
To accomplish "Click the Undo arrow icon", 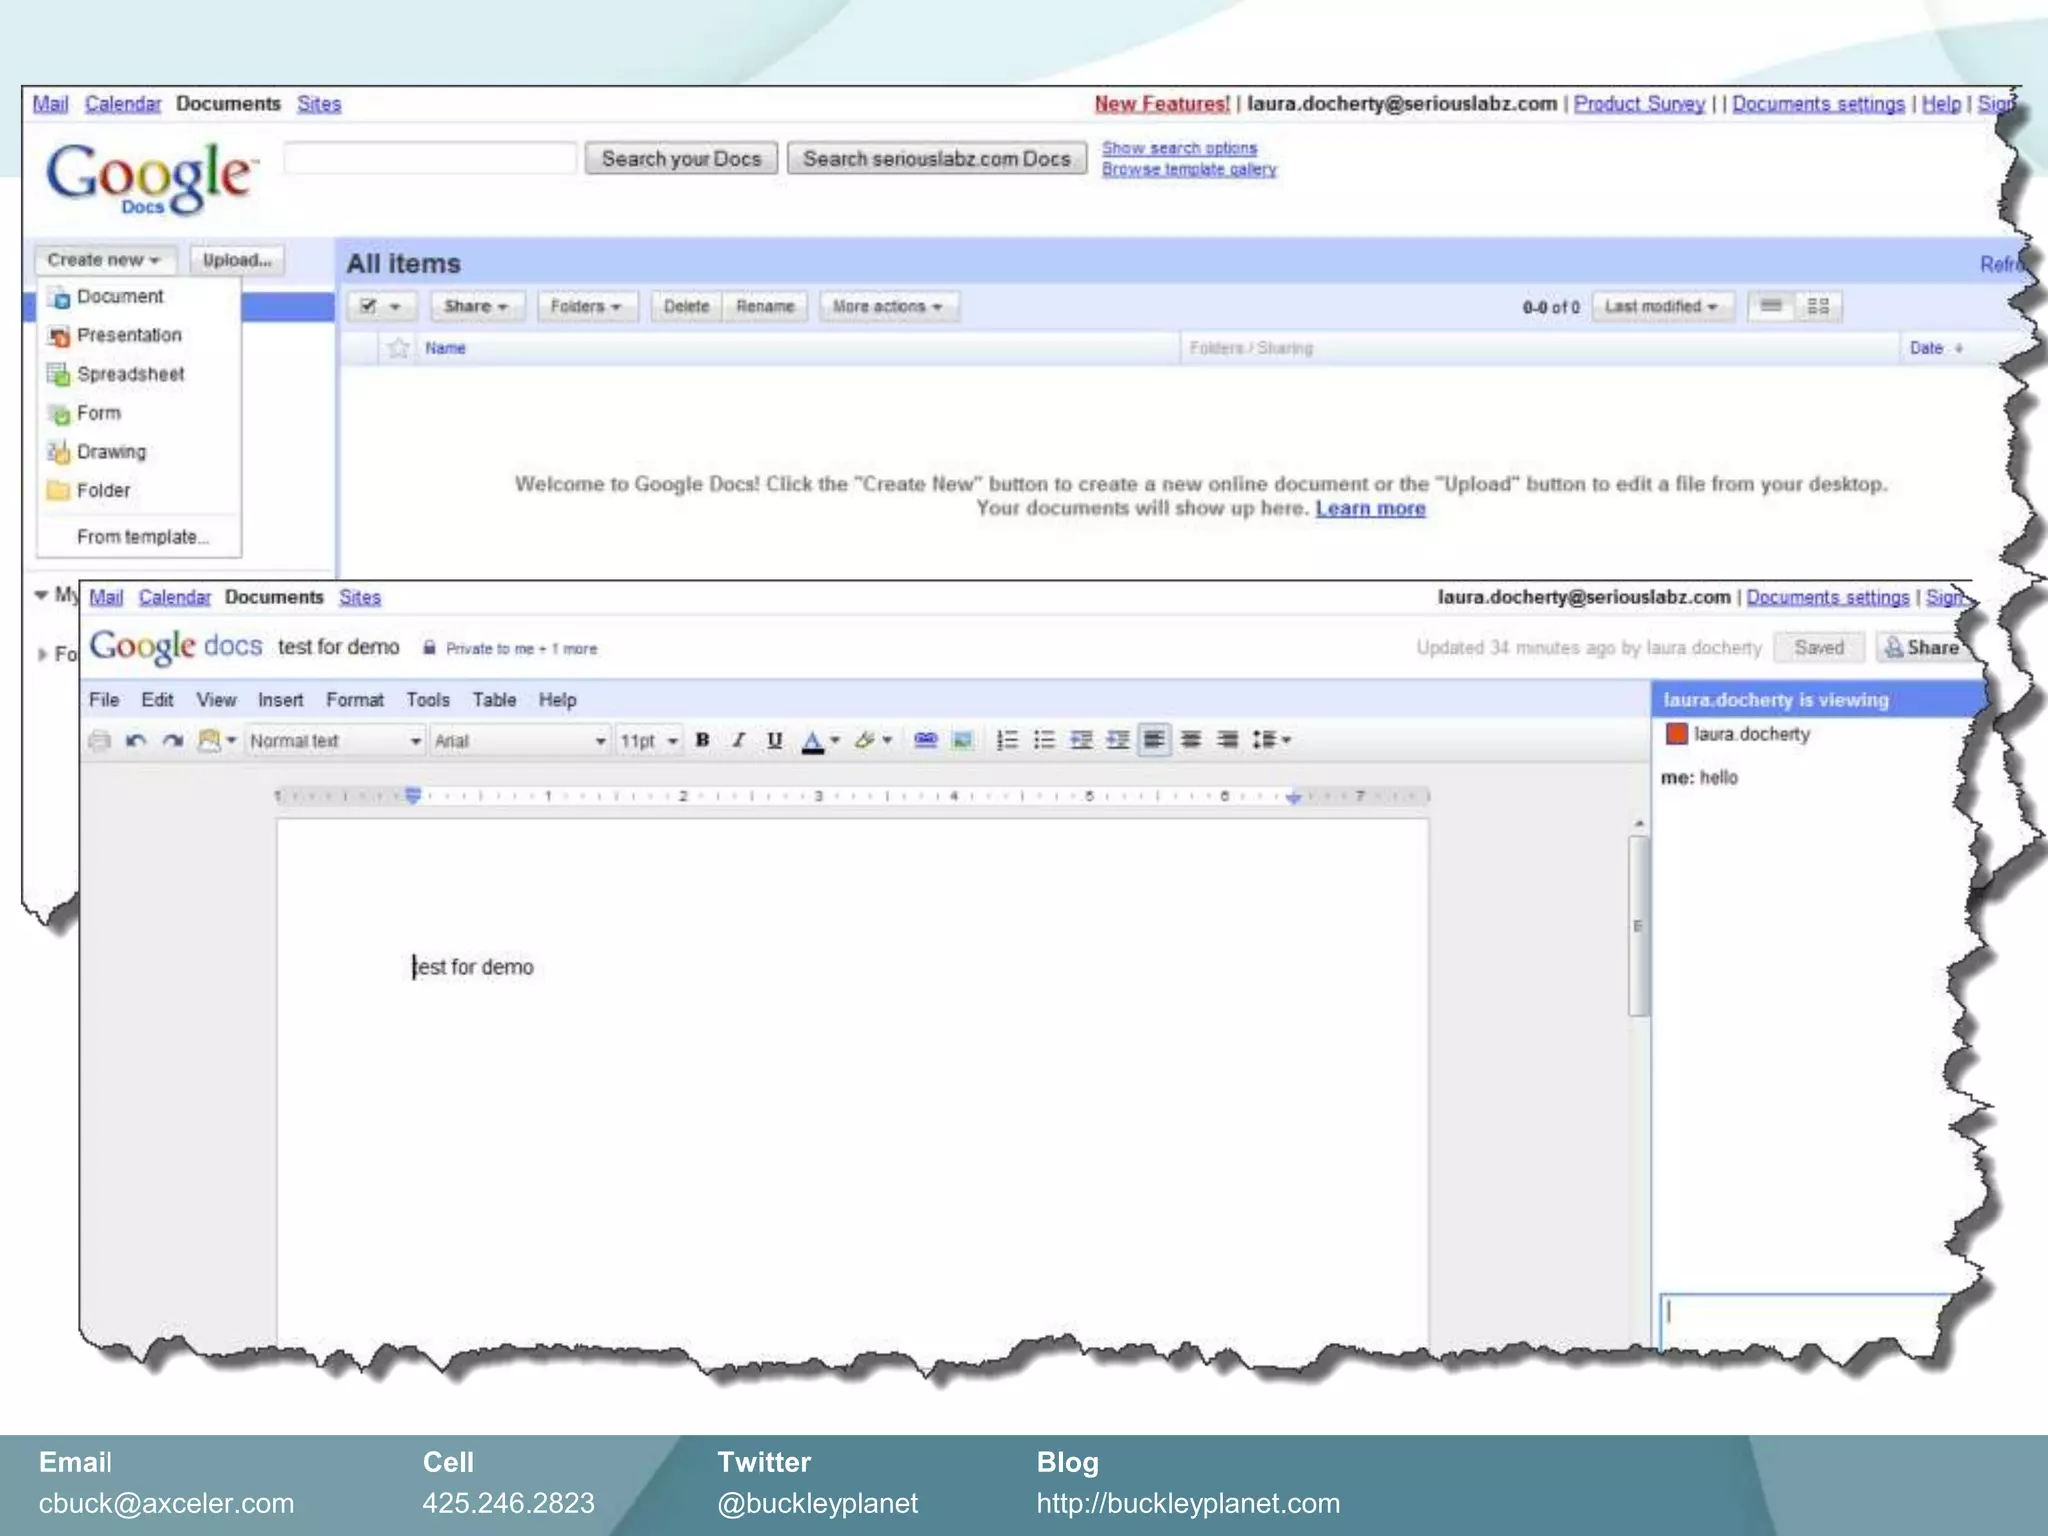I will tap(136, 740).
